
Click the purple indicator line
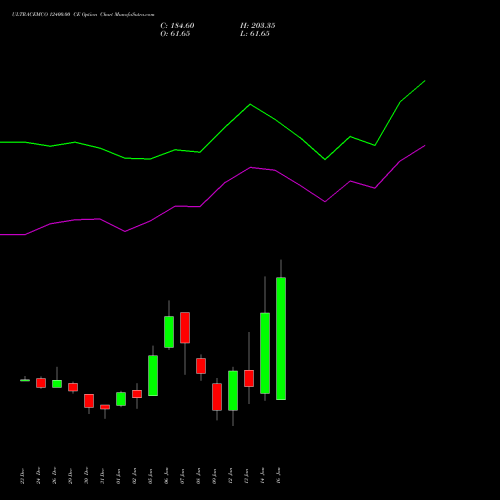click(250, 168)
